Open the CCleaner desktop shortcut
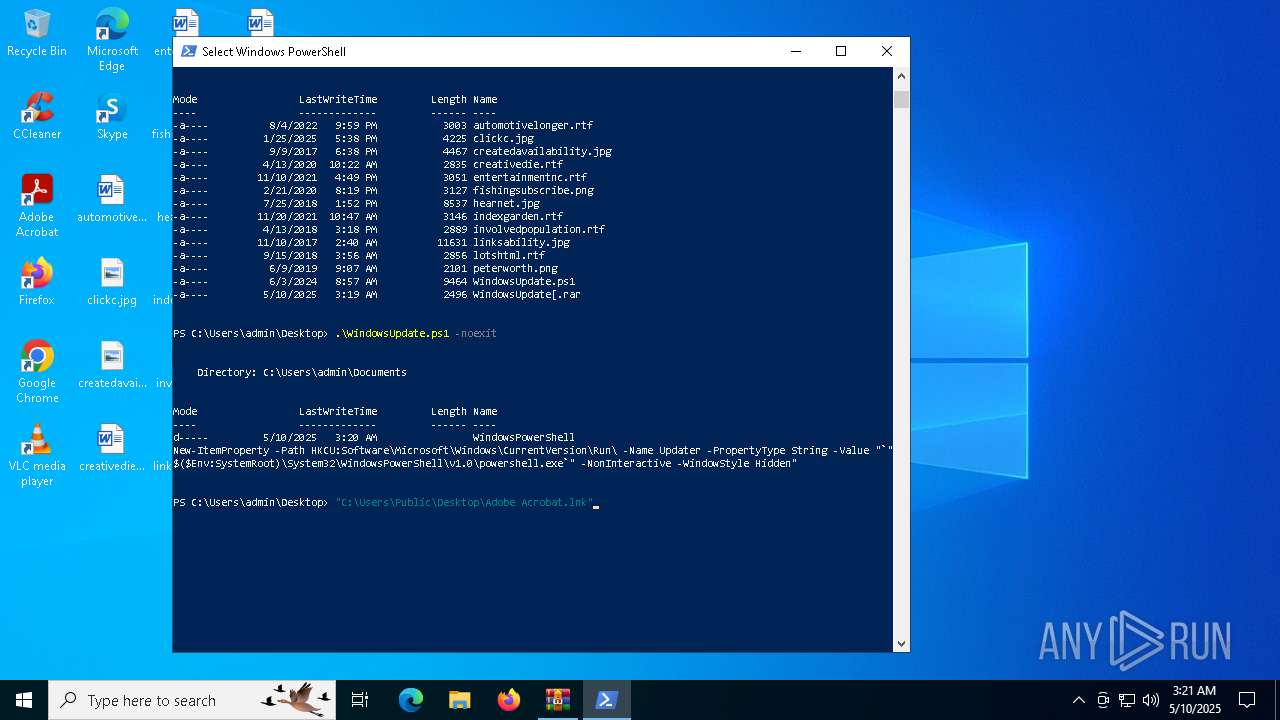The height and width of the screenshot is (720, 1280). click(37, 116)
